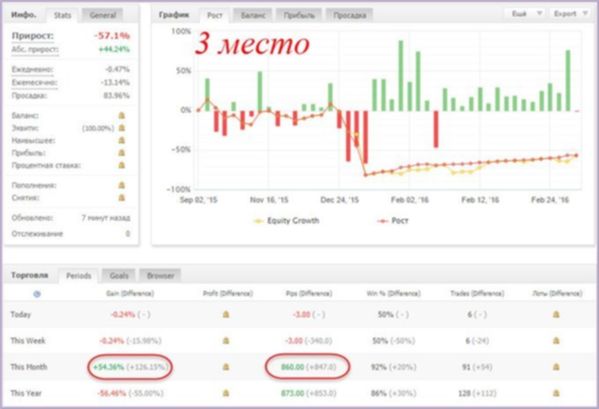Click the Прирост label link
The image size is (599, 409).
pos(33,36)
